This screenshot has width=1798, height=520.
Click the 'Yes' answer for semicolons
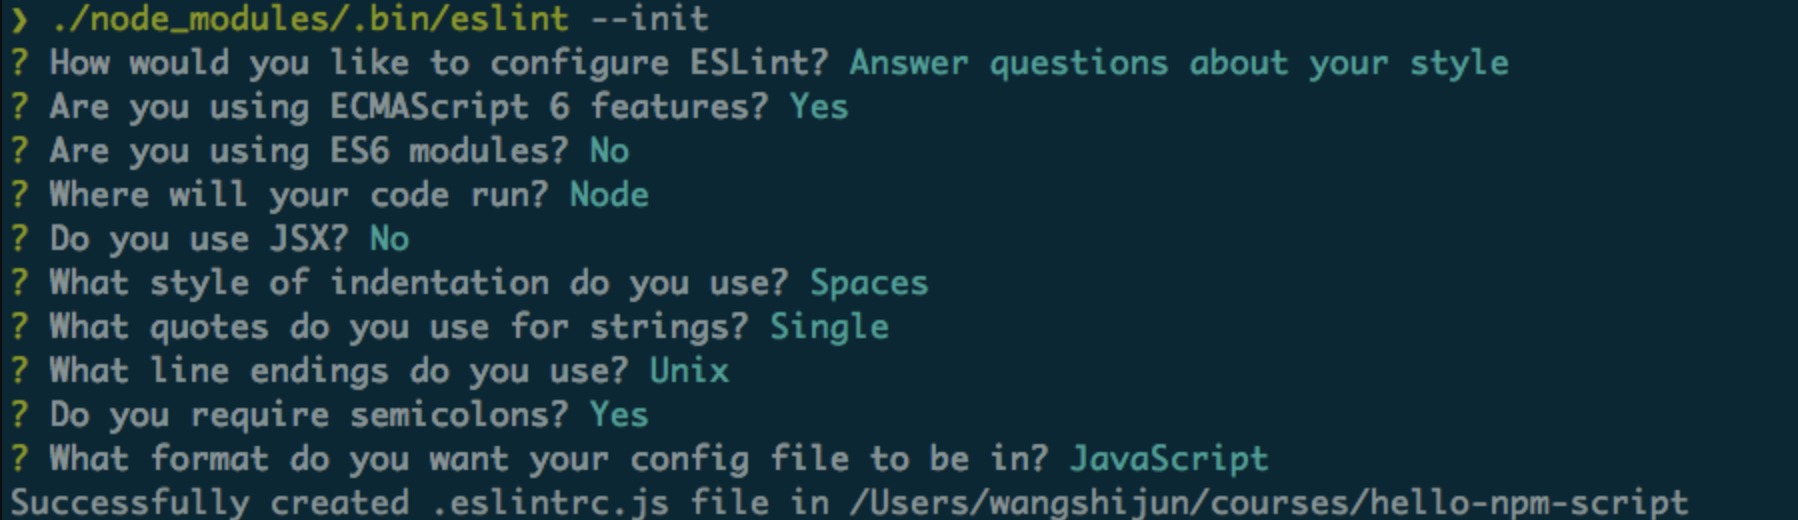click(x=618, y=414)
